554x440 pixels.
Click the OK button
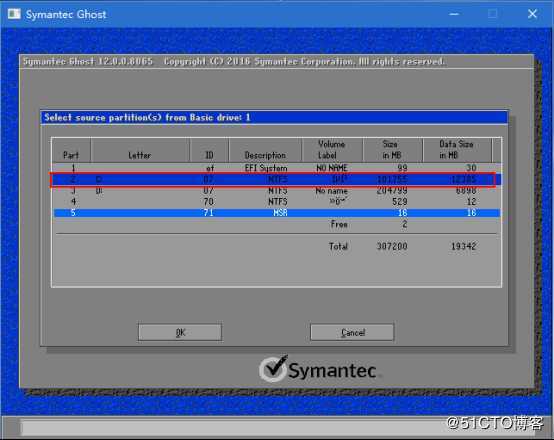tap(180, 332)
